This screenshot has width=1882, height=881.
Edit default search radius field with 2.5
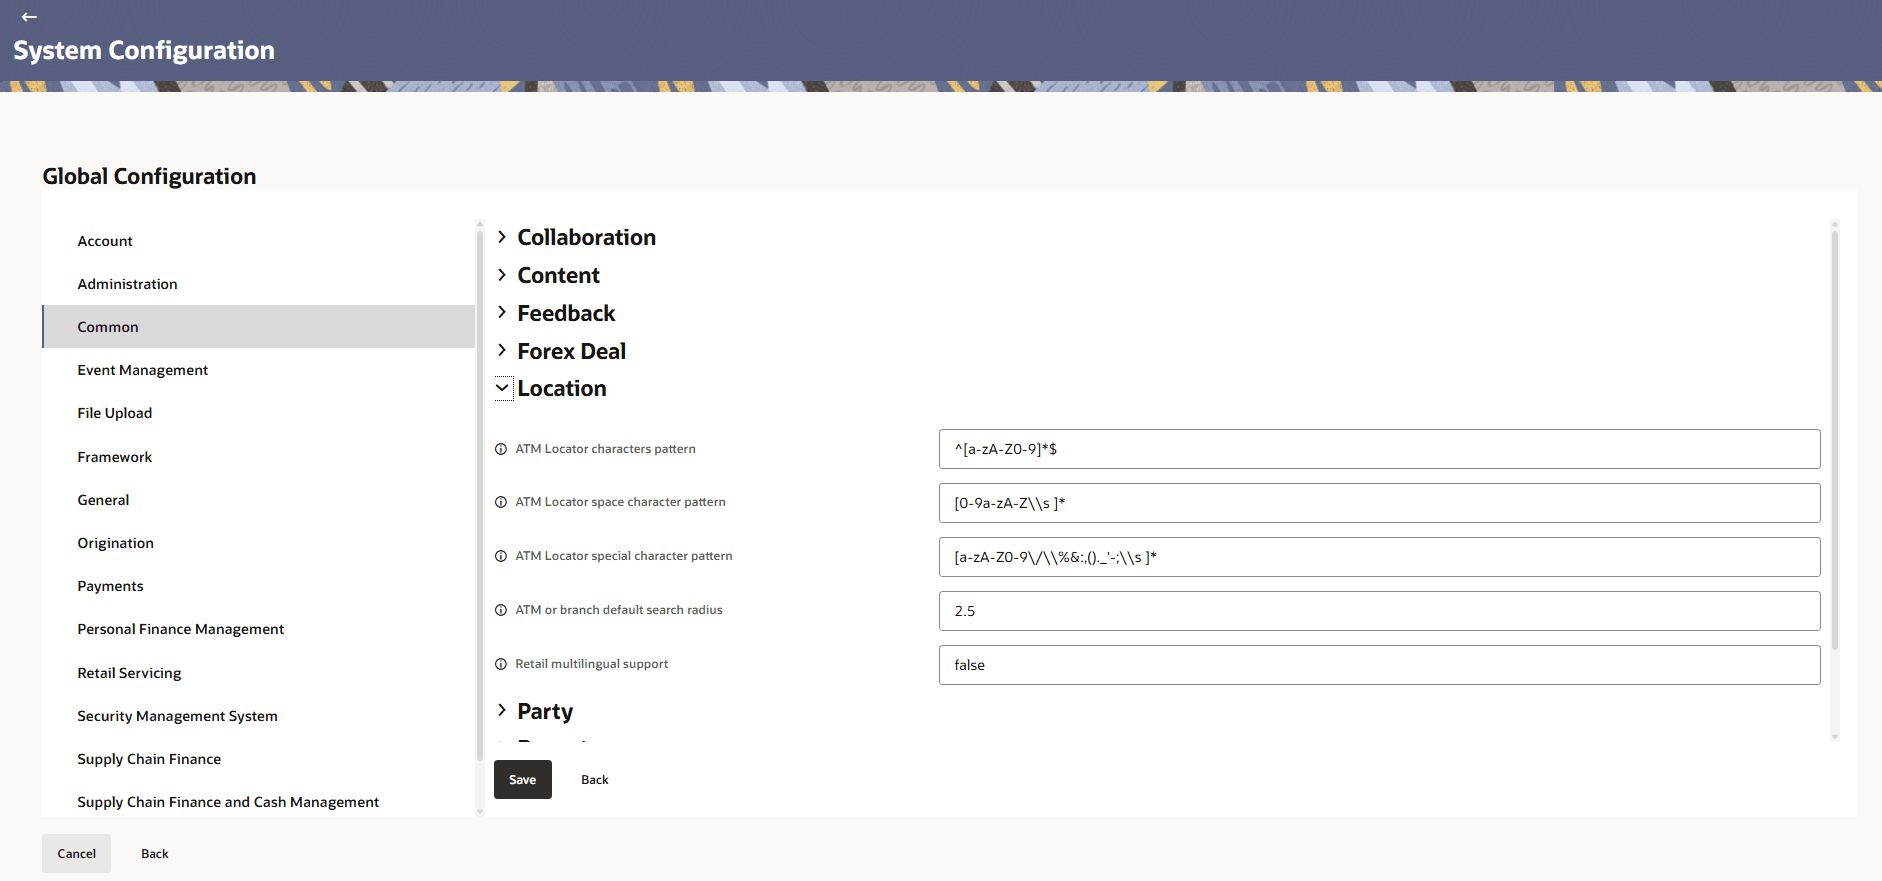click(x=1379, y=611)
